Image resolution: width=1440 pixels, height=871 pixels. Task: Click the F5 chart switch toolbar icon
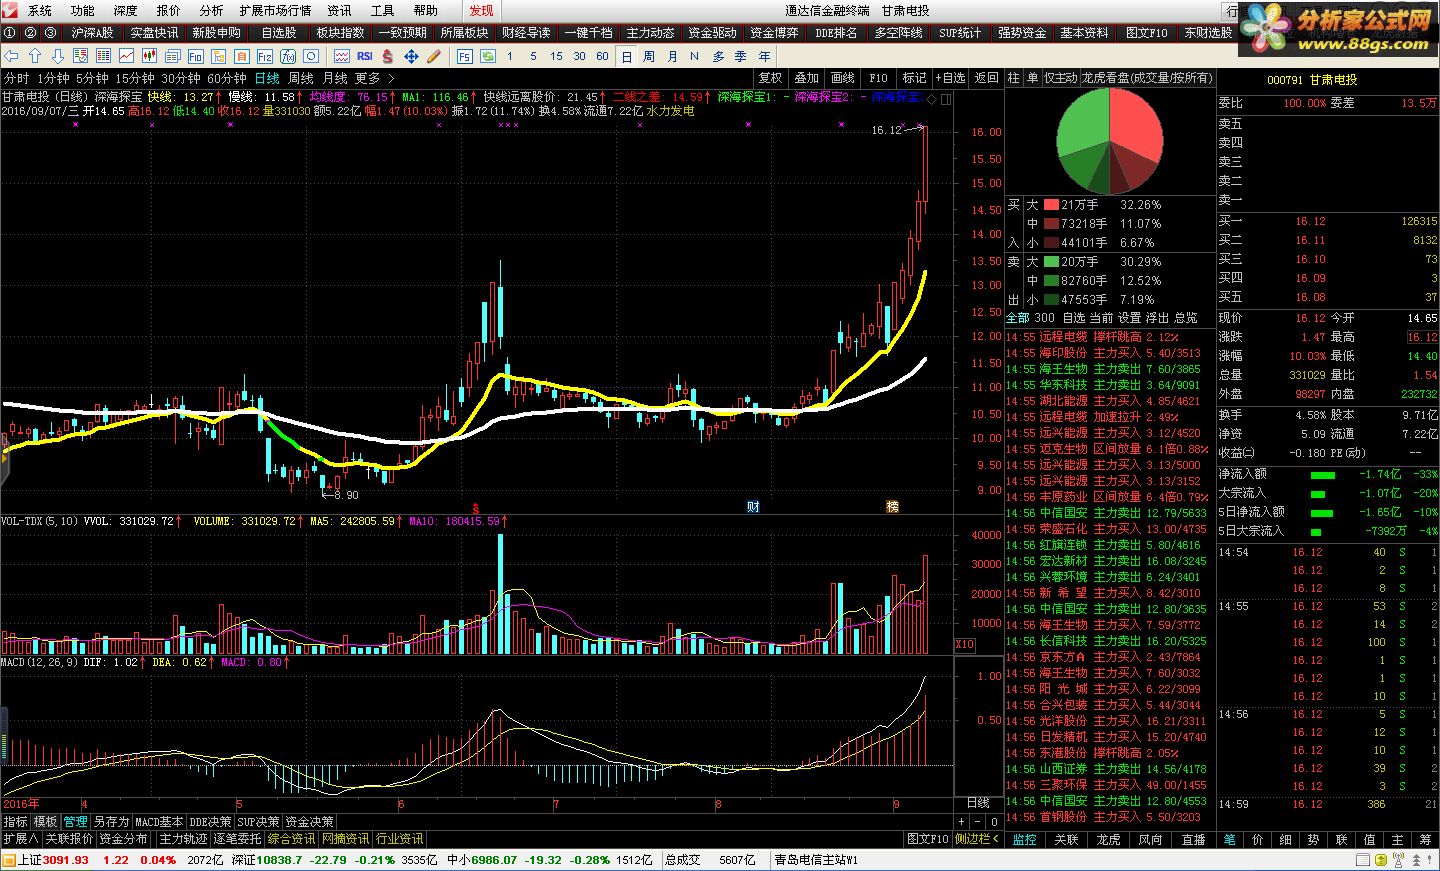tap(465, 56)
